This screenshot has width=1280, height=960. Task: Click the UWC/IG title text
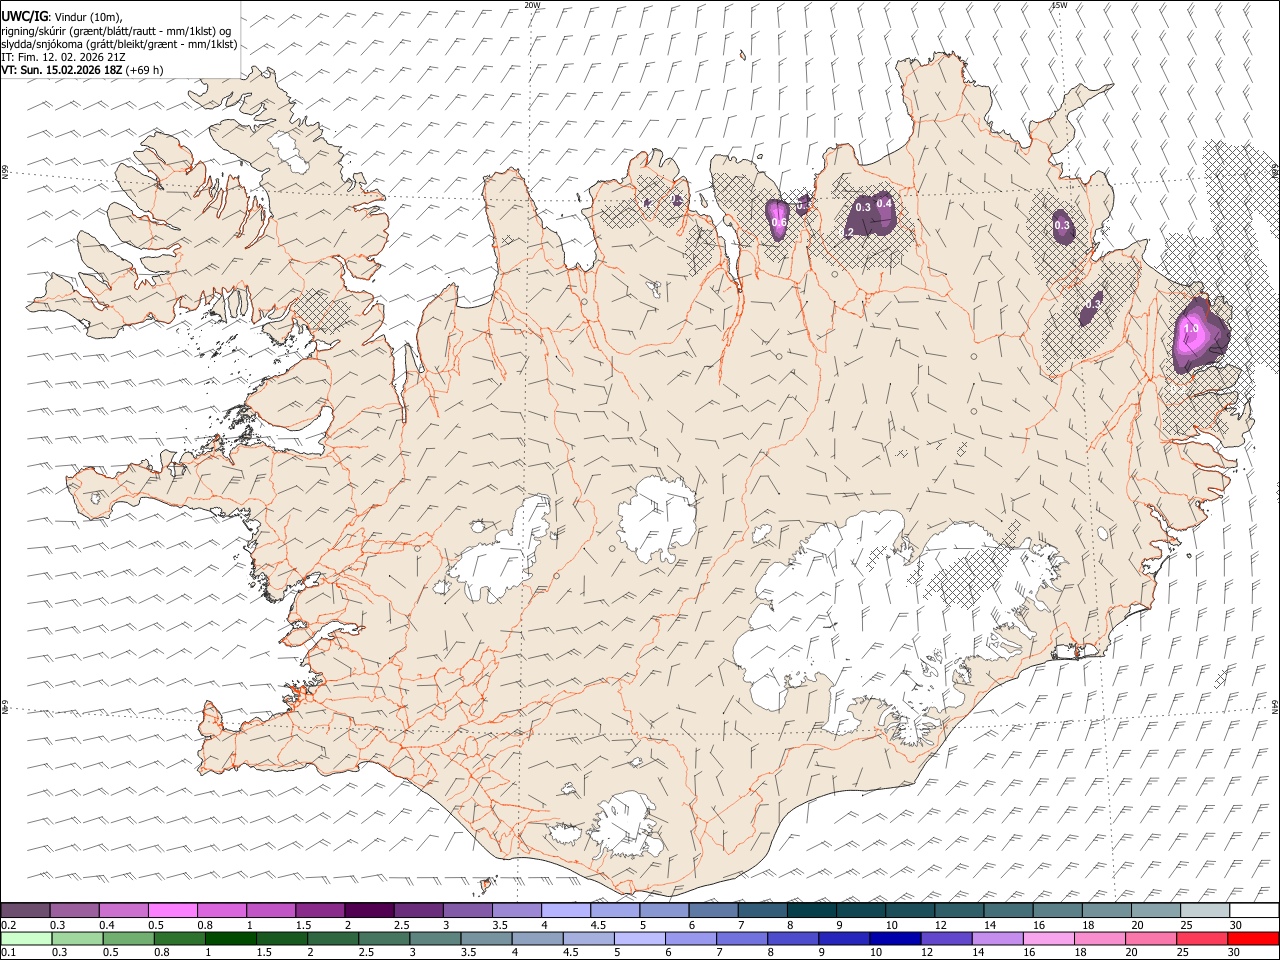pos(24,16)
